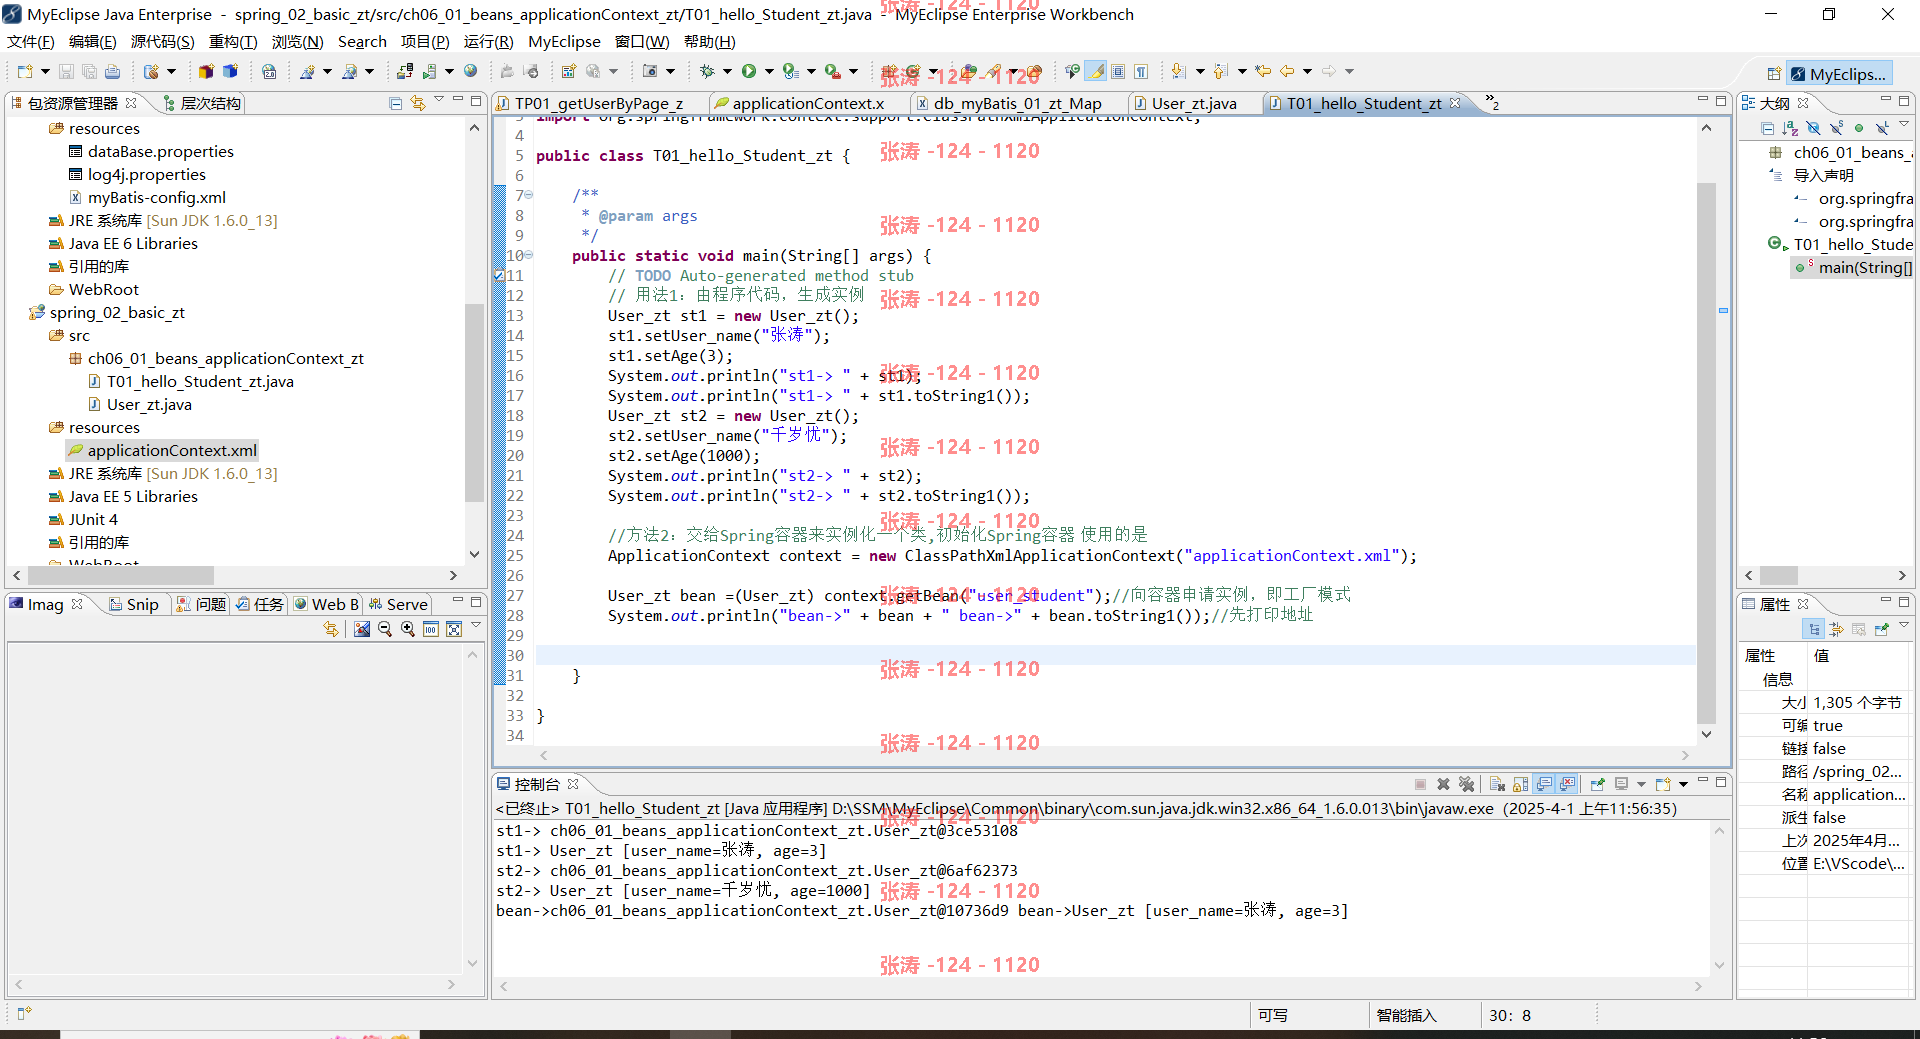Click the New file toolbar icon

25,71
